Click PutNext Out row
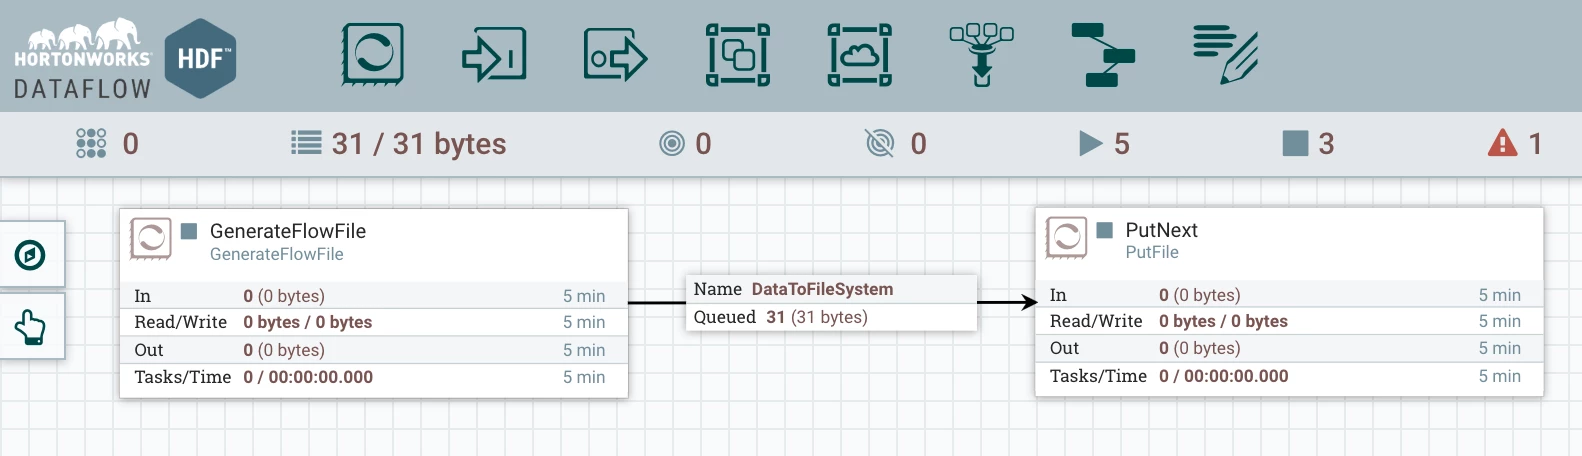 pyautogui.click(x=1289, y=348)
